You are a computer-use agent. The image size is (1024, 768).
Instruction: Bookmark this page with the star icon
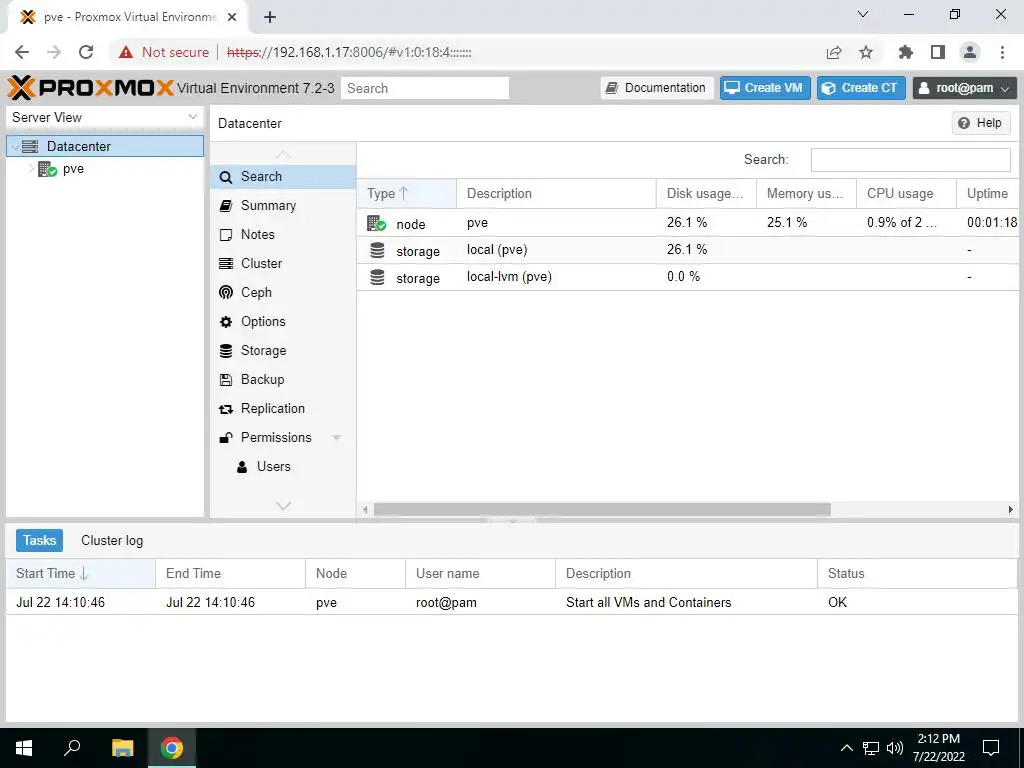[x=866, y=52]
